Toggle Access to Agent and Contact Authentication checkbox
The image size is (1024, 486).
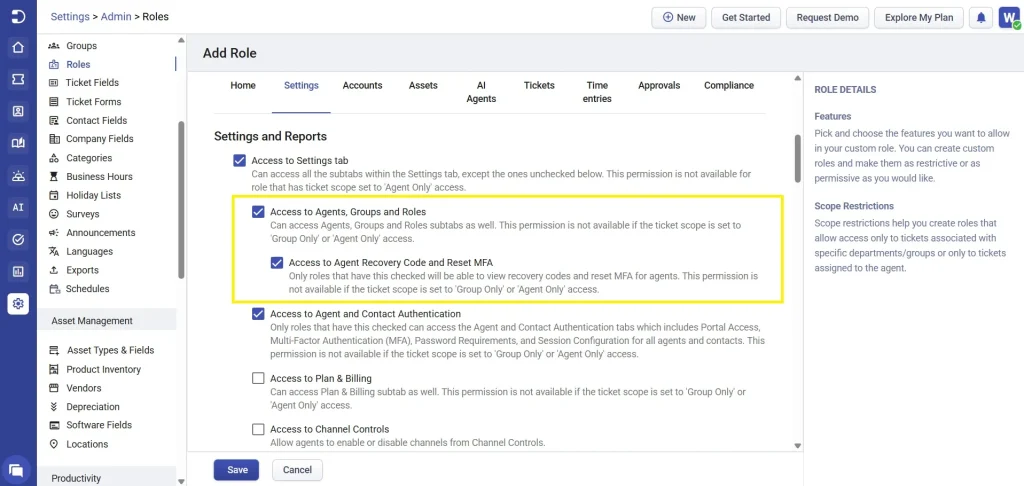click(258, 314)
